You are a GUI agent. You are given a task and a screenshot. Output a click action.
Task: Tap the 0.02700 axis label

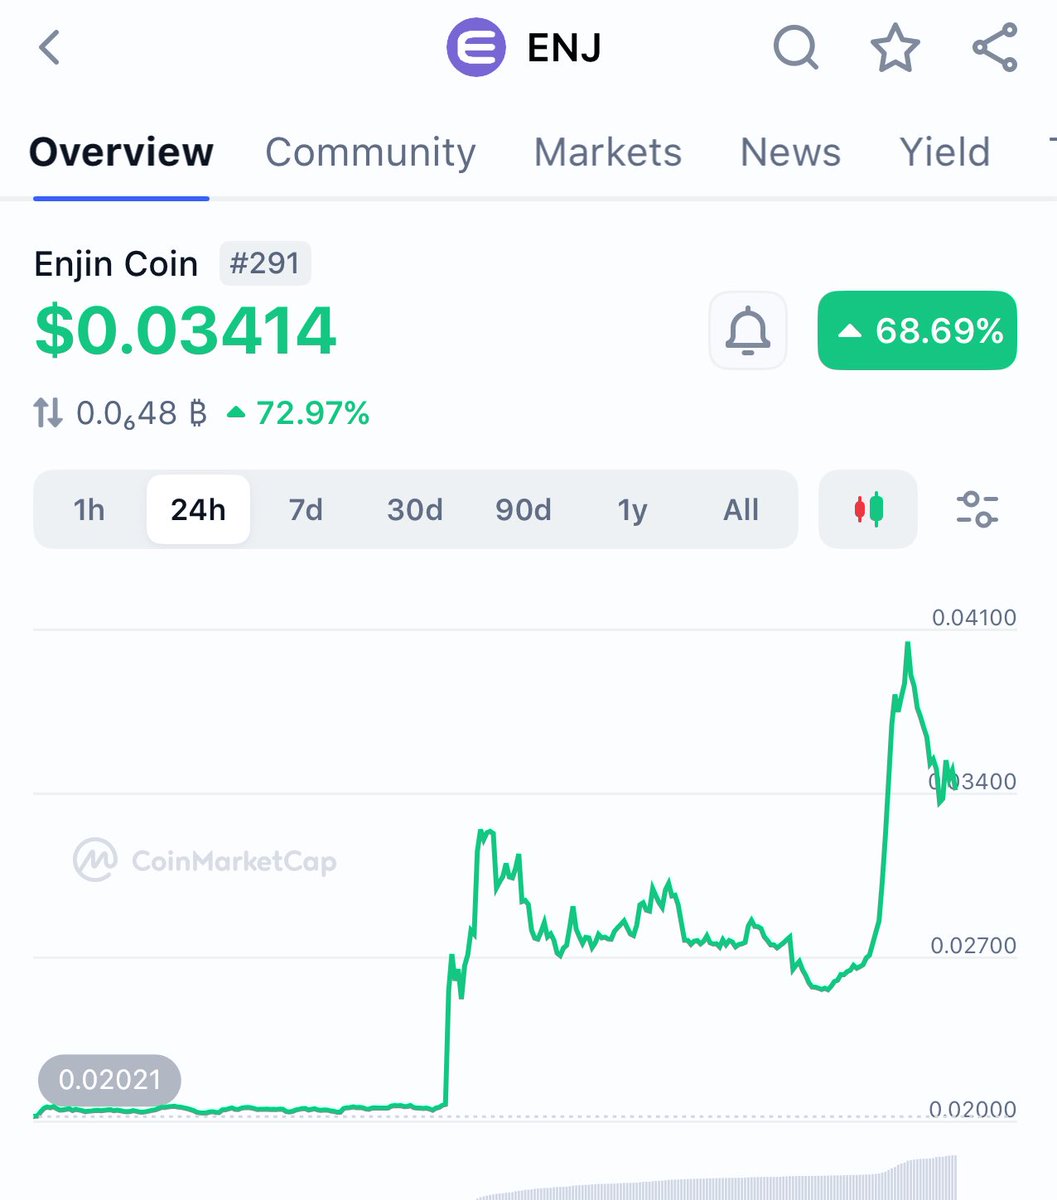pos(974,946)
